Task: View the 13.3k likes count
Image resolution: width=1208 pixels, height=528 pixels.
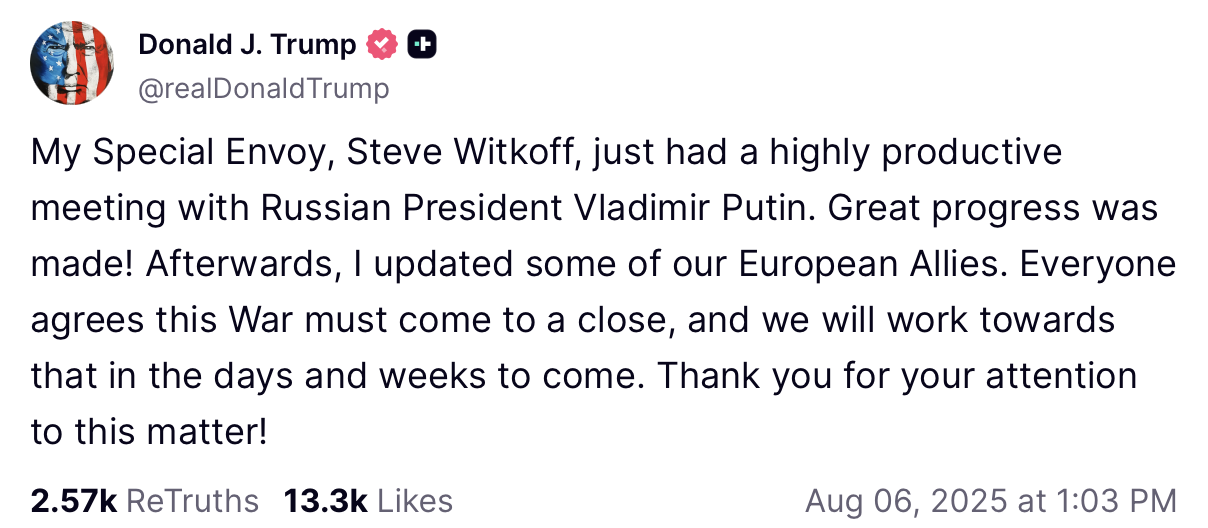Action: point(326,501)
